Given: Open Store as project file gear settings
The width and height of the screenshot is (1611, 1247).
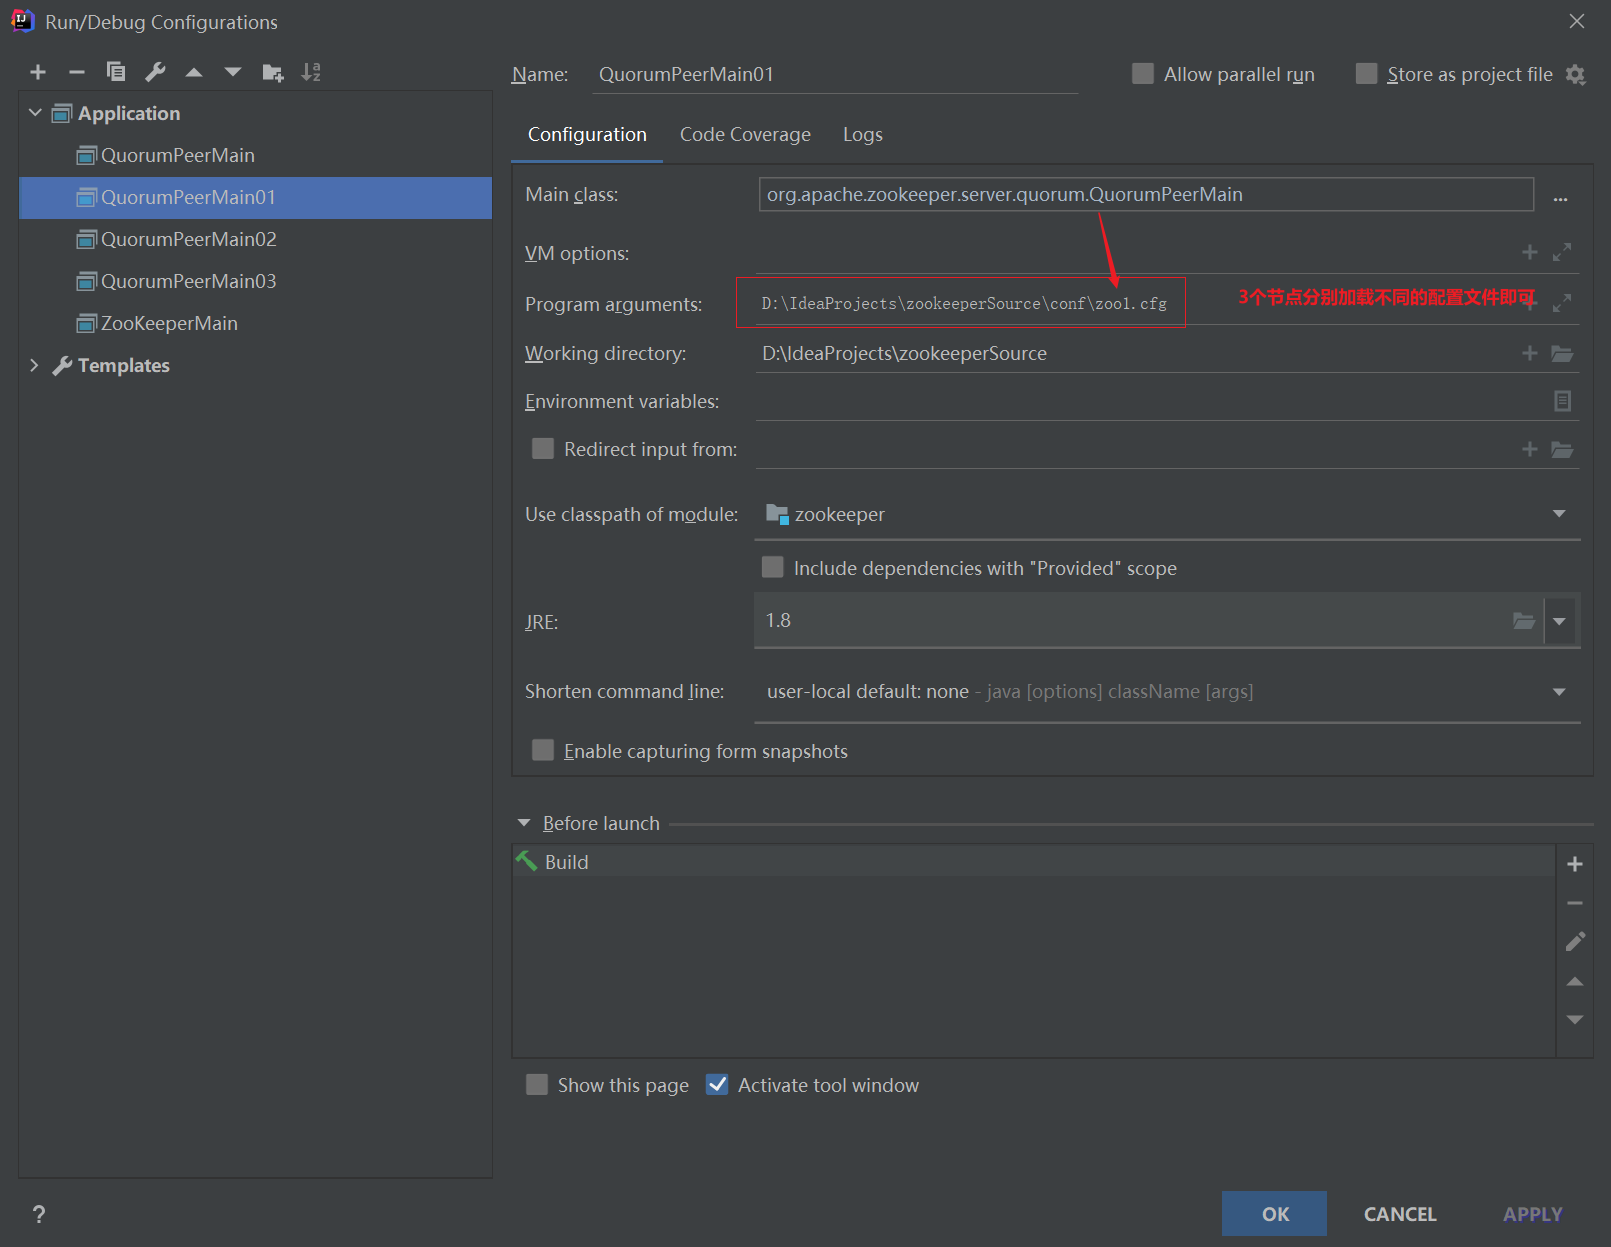Looking at the screenshot, I should pos(1575,75).
